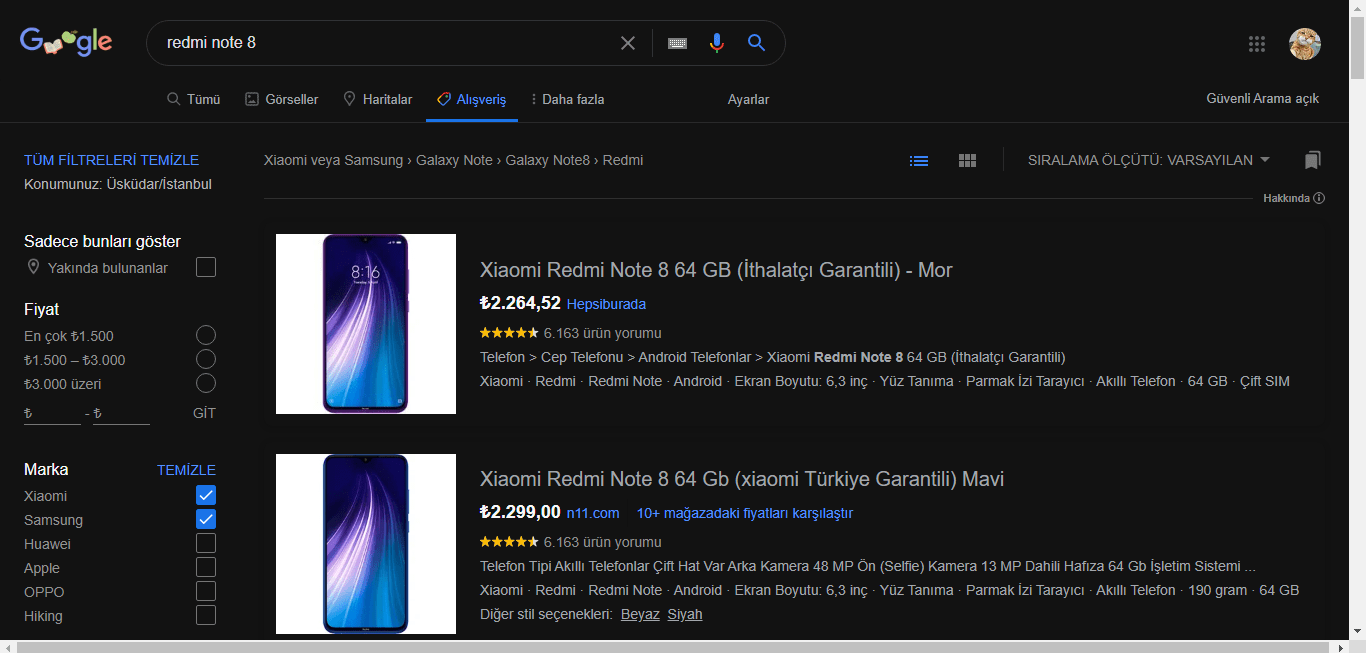The image size is (1366, 653).
Task: Open Güvenli Arama açık setting
Action: 1263,98
